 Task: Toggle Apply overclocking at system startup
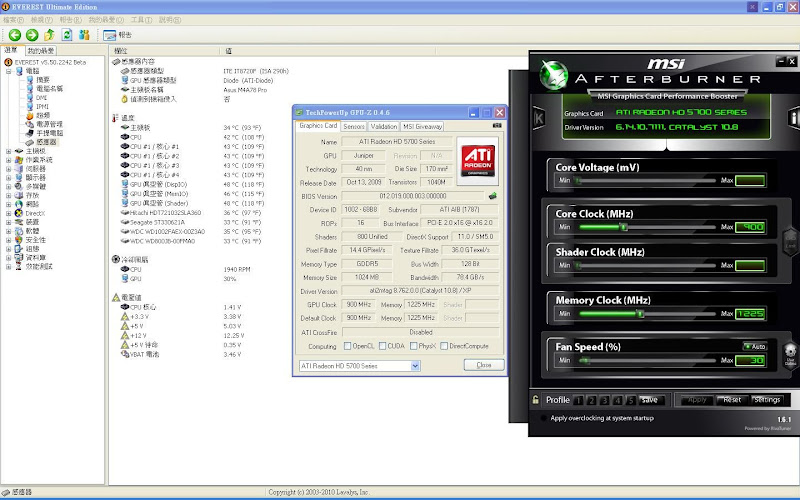click(x=544, y=418)
